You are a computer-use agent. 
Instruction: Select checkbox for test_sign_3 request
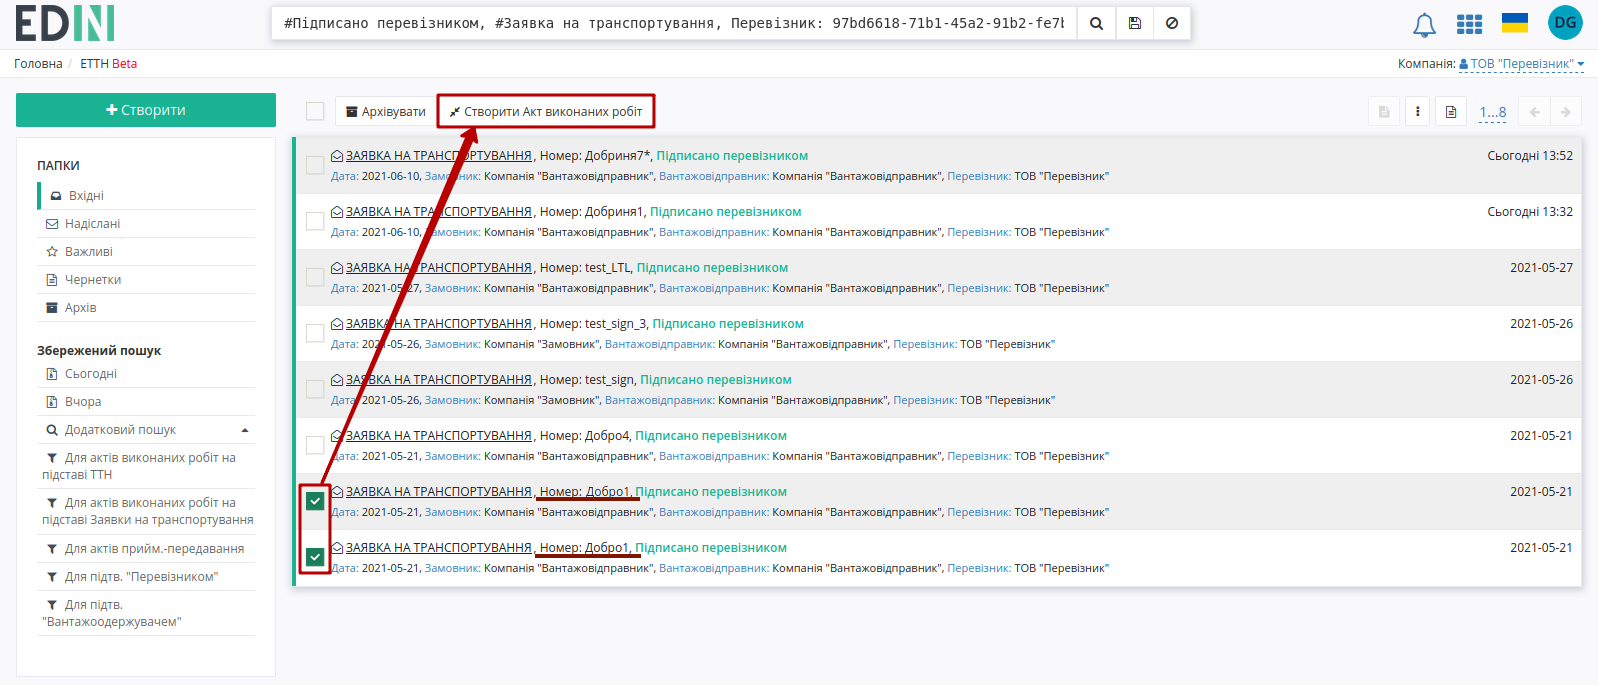click(x=315, y=333)
